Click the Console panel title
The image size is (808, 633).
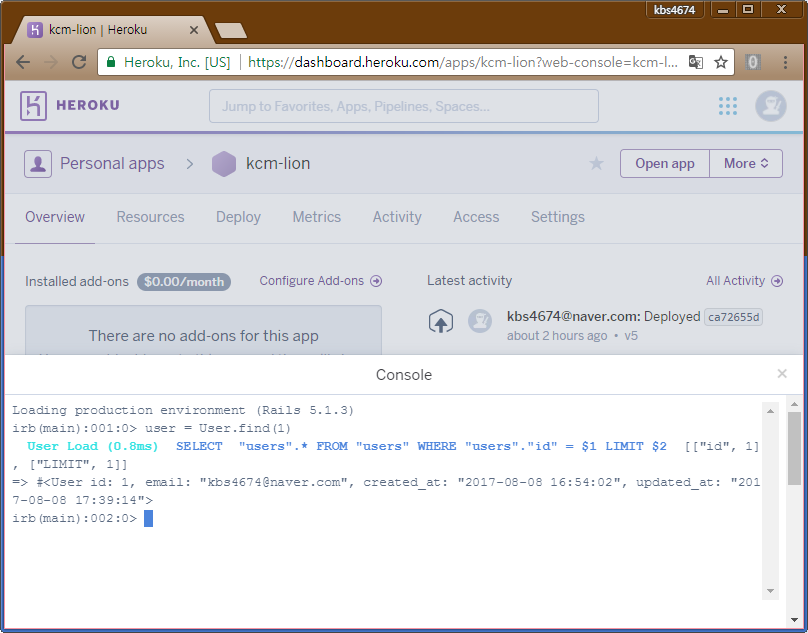pyautogui.click(x=404, y=375)
